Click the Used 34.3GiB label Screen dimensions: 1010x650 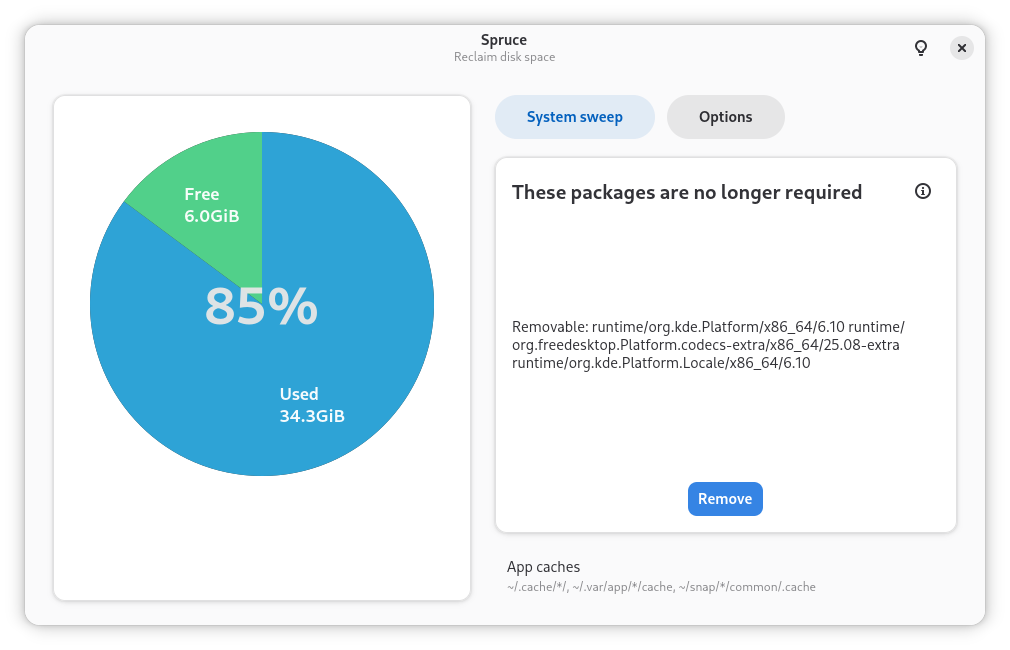tap(312, 405)
